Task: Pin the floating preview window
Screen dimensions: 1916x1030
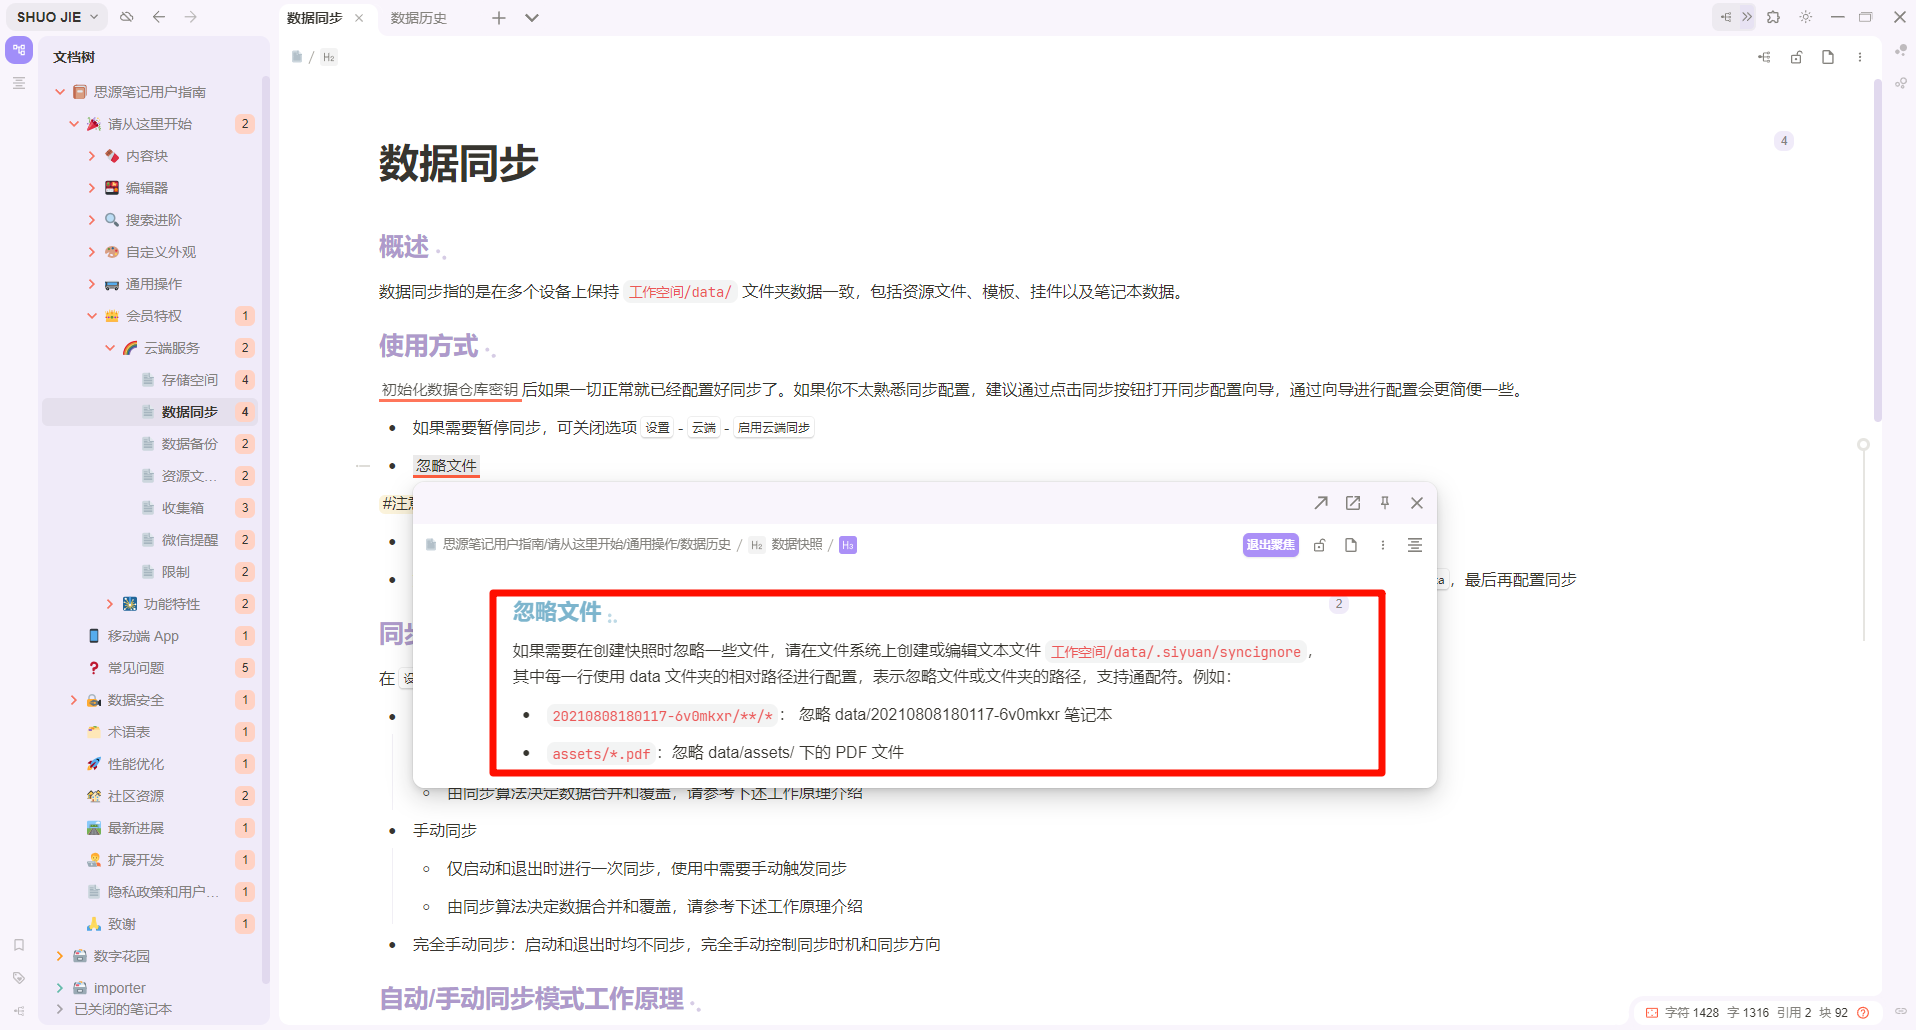Action: (x=1384, y=503)
